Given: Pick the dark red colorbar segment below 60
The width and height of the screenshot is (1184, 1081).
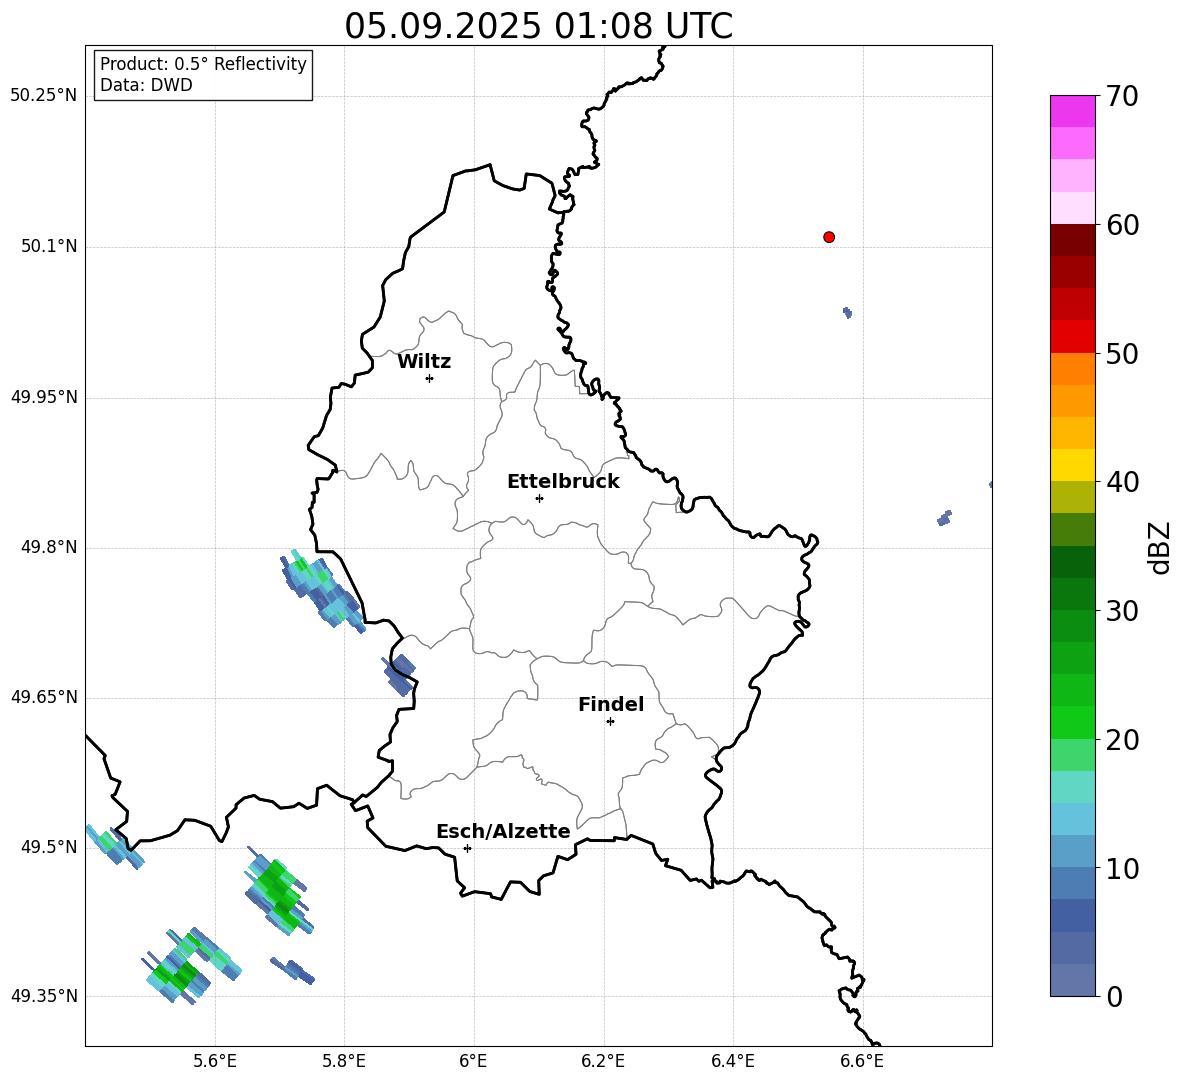Looking at the screenshot, I should point(1072,240).
